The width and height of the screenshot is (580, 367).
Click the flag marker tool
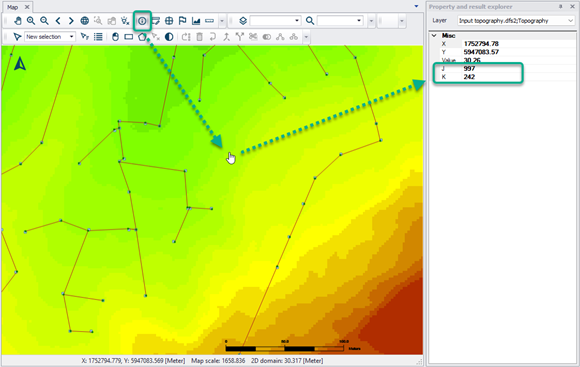[x=182, y=21]
